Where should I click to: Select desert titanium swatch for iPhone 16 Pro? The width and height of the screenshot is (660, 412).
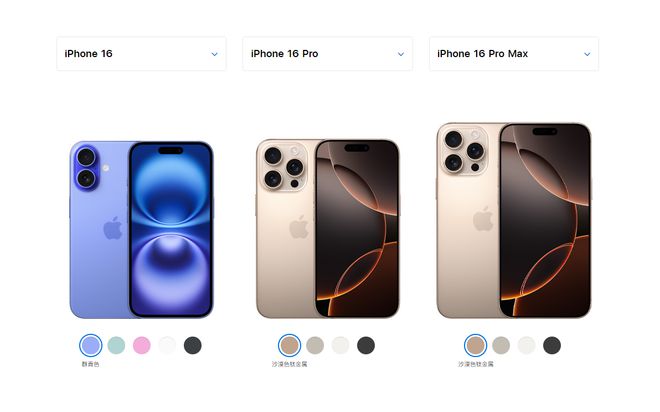pos(290,346)
